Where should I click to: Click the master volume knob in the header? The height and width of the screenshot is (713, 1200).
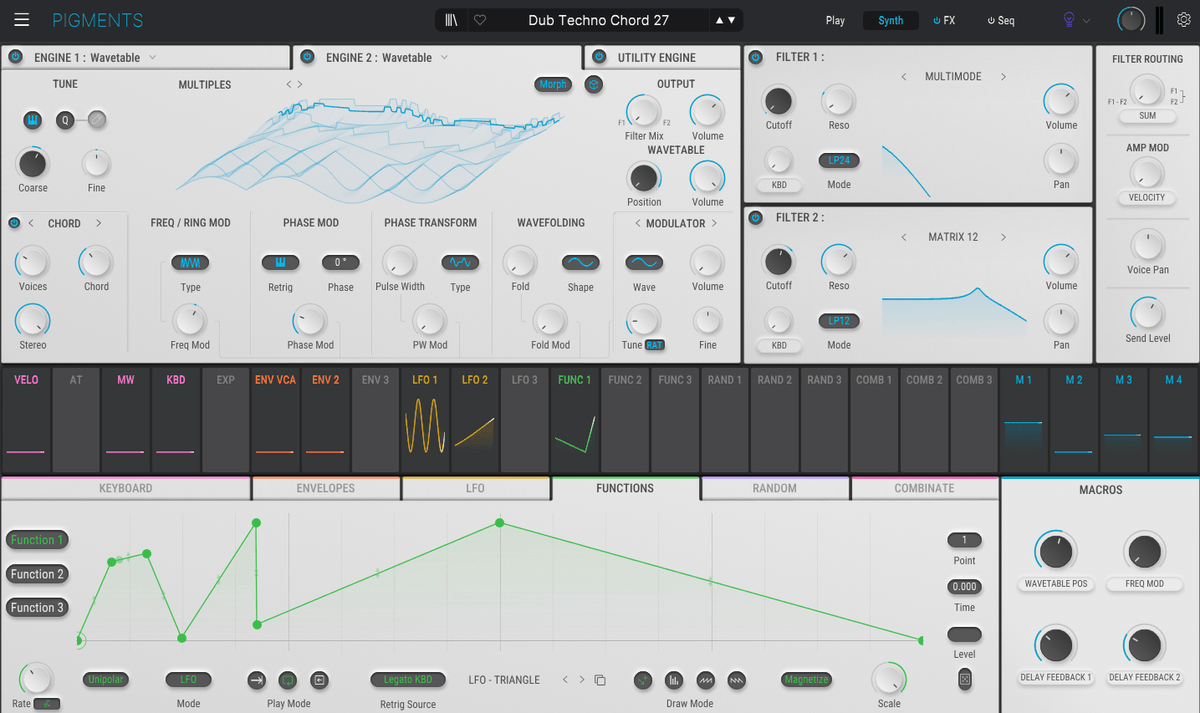(1130, 20)
